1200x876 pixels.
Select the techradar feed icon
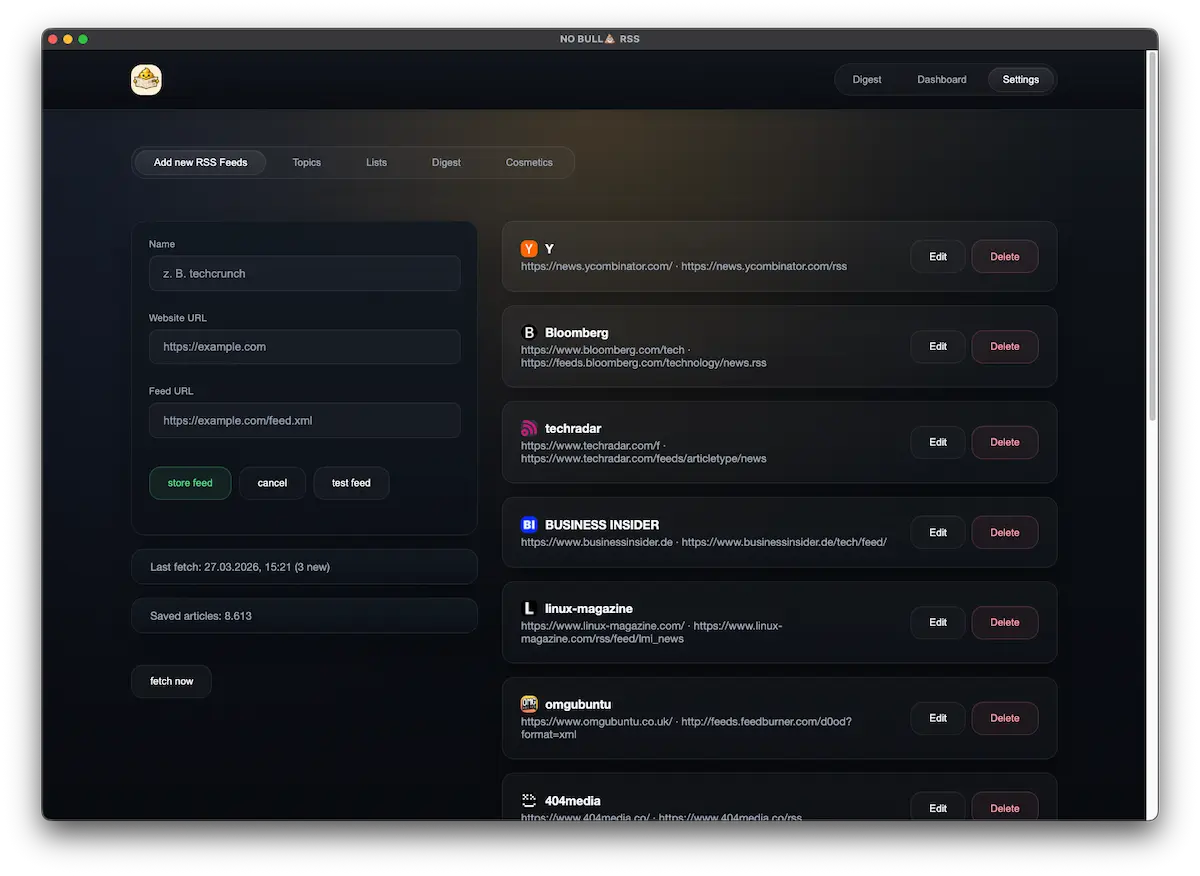click(x=529, y=428)
